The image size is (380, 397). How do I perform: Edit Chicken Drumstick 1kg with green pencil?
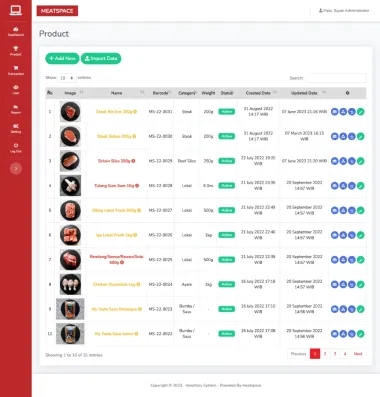click(360, 284)
